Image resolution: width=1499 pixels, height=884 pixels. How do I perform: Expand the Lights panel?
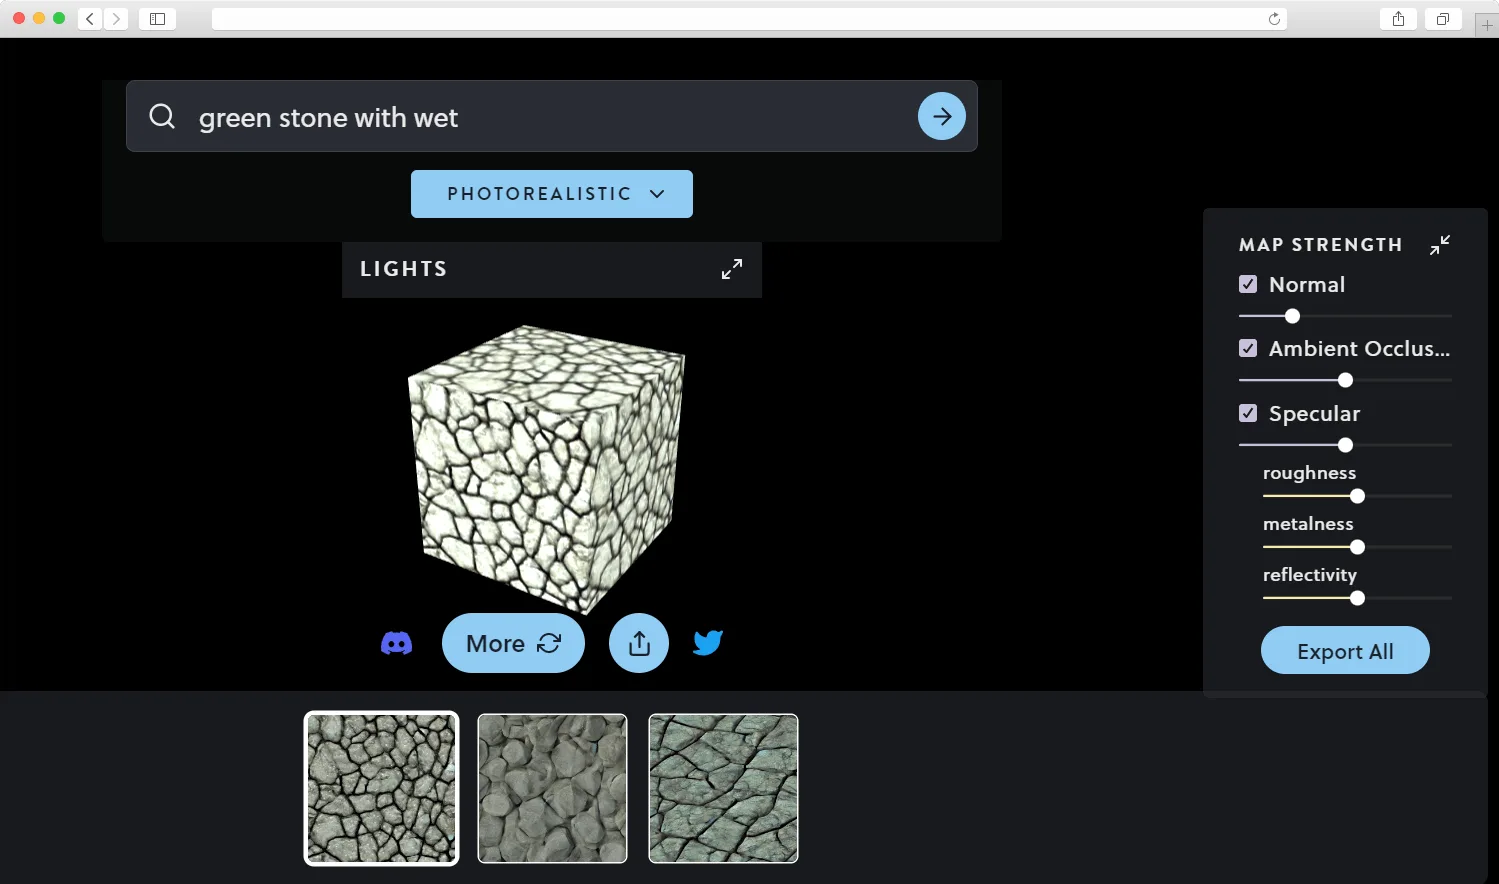tap(732, 269)
